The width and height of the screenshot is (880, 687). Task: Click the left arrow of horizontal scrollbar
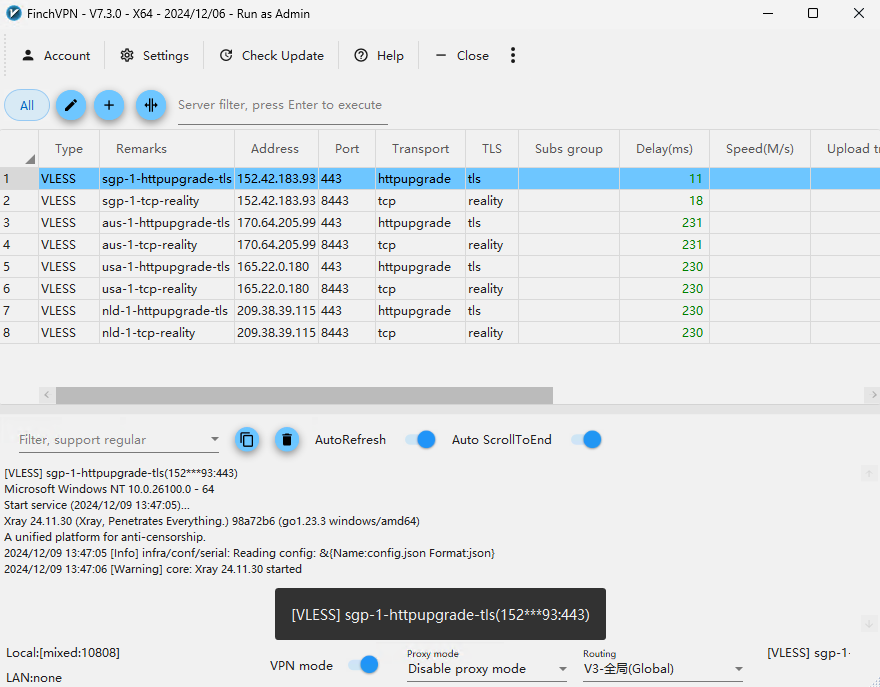coord(47,395)
